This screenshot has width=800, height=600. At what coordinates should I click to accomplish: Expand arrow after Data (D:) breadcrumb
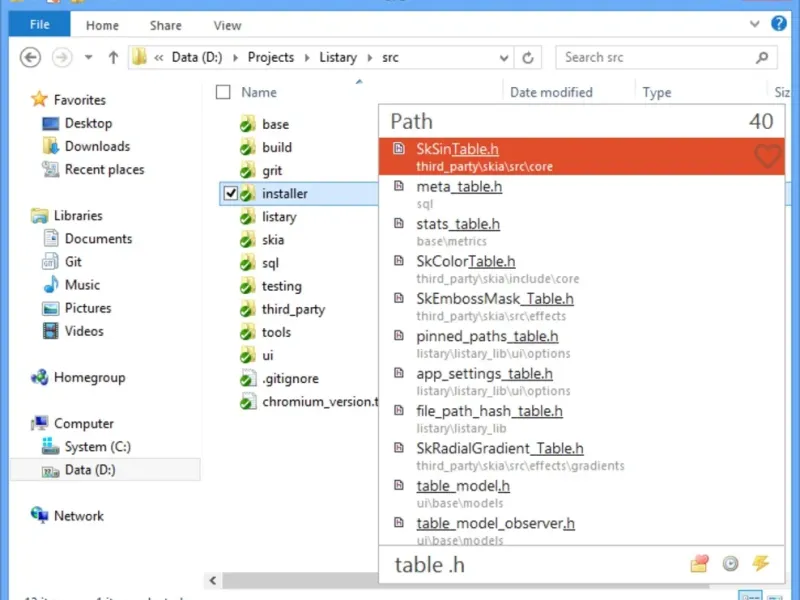pyautogui.click(x=235, y=58)
